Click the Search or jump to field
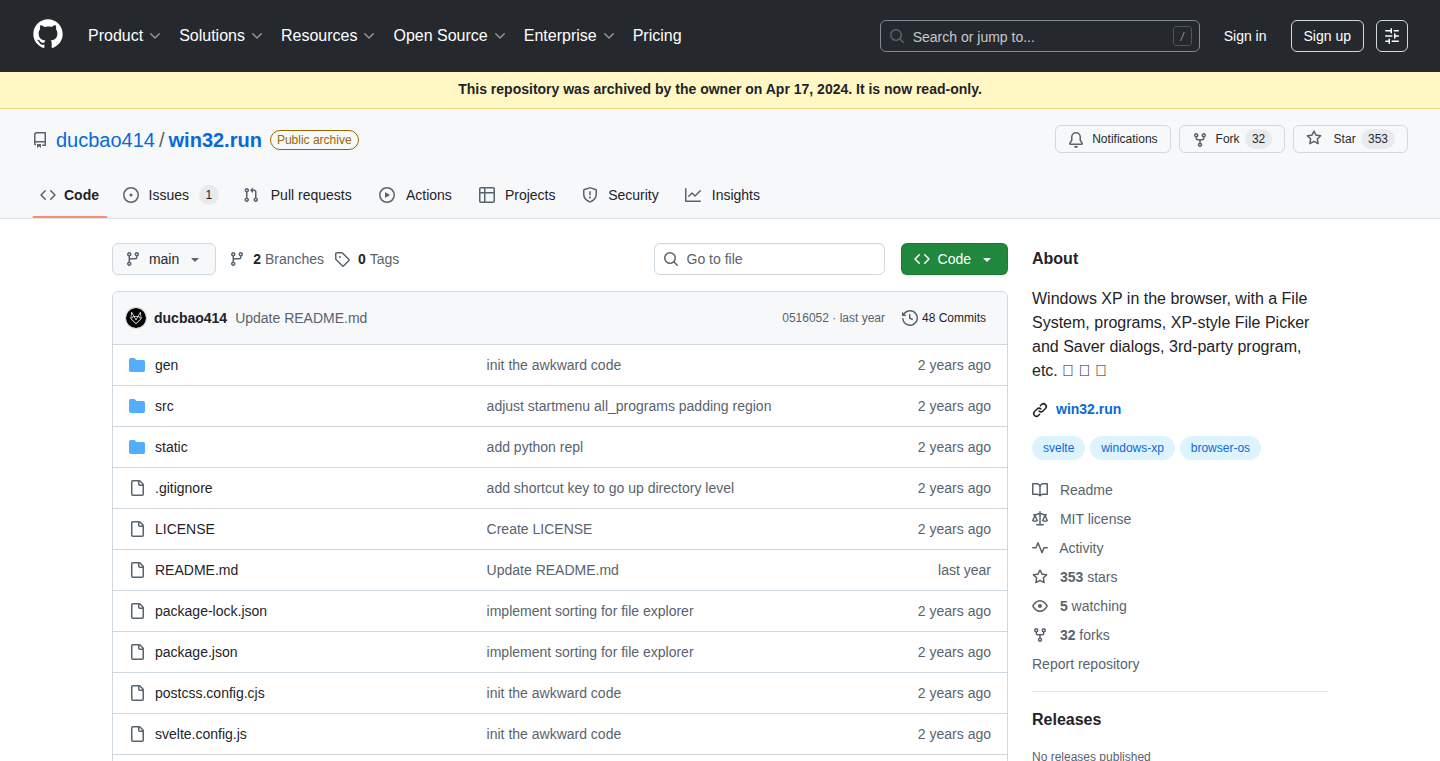 1039,36
